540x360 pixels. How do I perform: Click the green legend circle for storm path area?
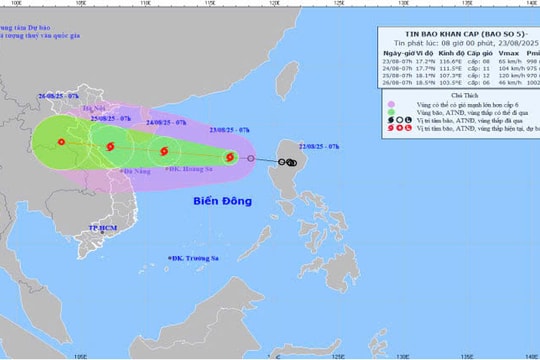391,112
